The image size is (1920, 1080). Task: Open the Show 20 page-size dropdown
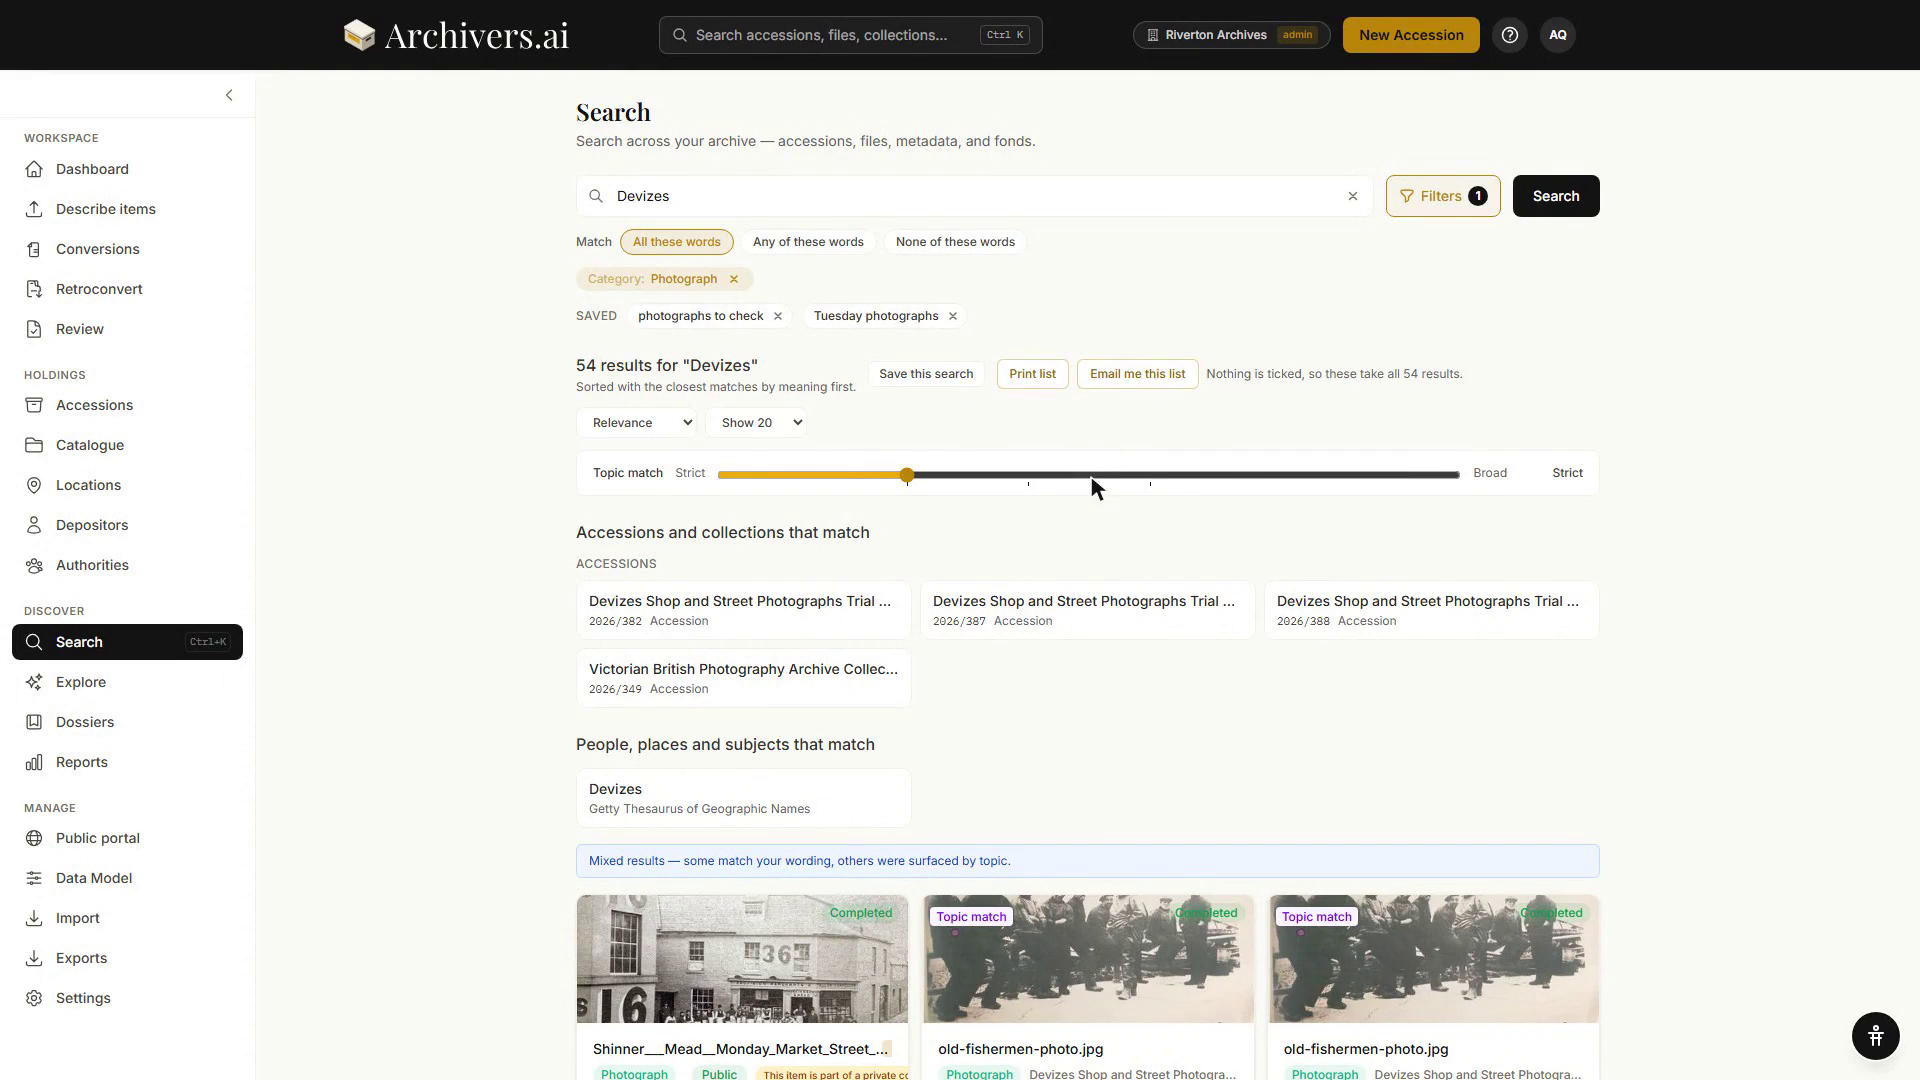click(x=756, y=423)
